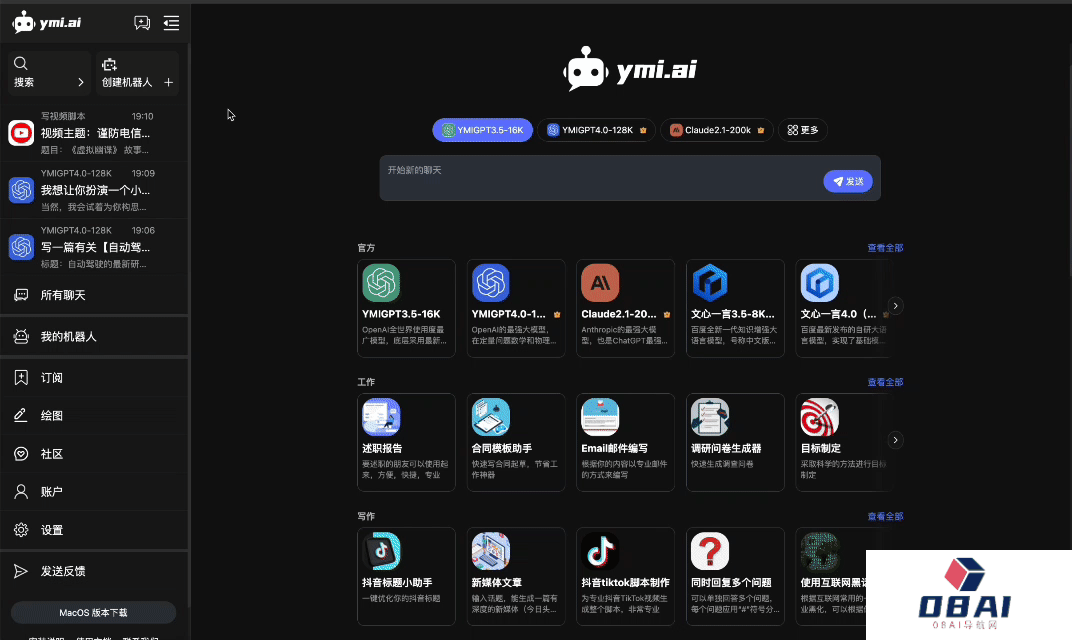
Task: Click the chevron arrow beside 搜索
Action: click(81, 83)
